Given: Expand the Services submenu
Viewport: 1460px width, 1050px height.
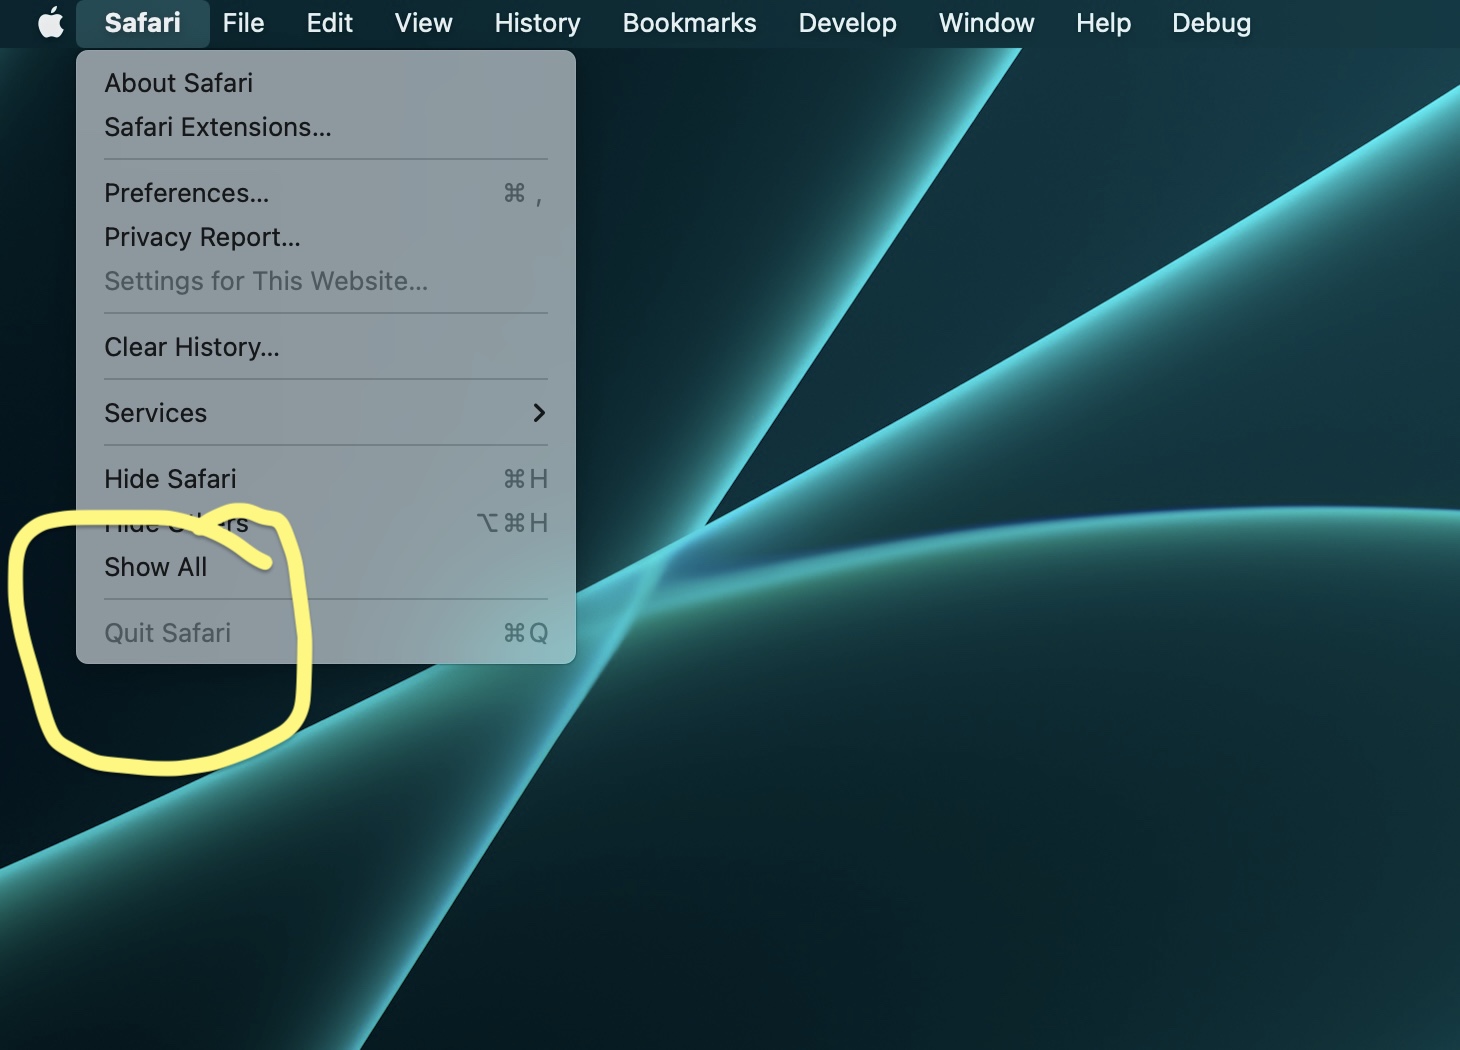Looking at the screenshot, I should (x=326, y=413).
